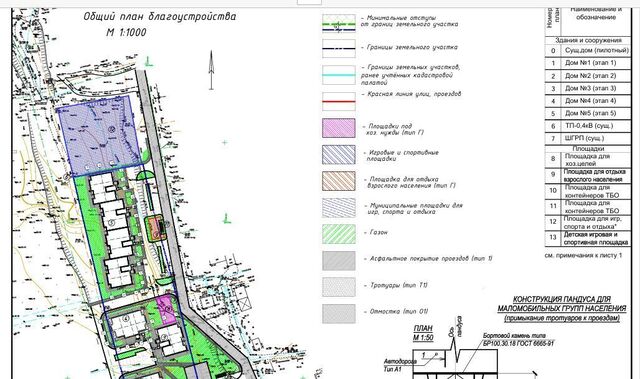Click the 'Площадка для контейнеров ТБО' row 10
The image size is (640, 379).
[588, 191]
